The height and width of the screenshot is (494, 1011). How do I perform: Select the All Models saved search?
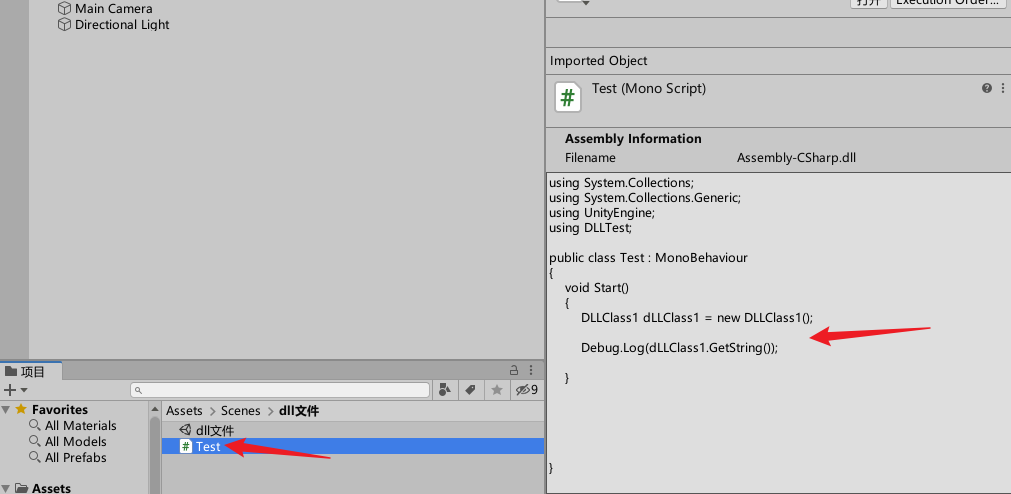tap(75, 442)
